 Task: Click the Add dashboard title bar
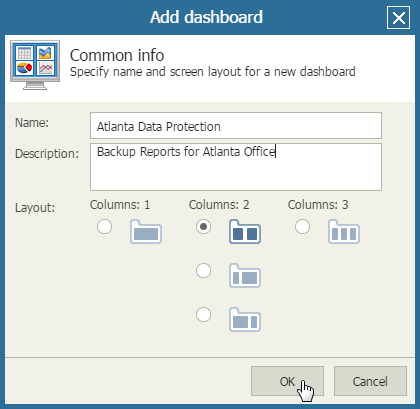tap(206, 17)
